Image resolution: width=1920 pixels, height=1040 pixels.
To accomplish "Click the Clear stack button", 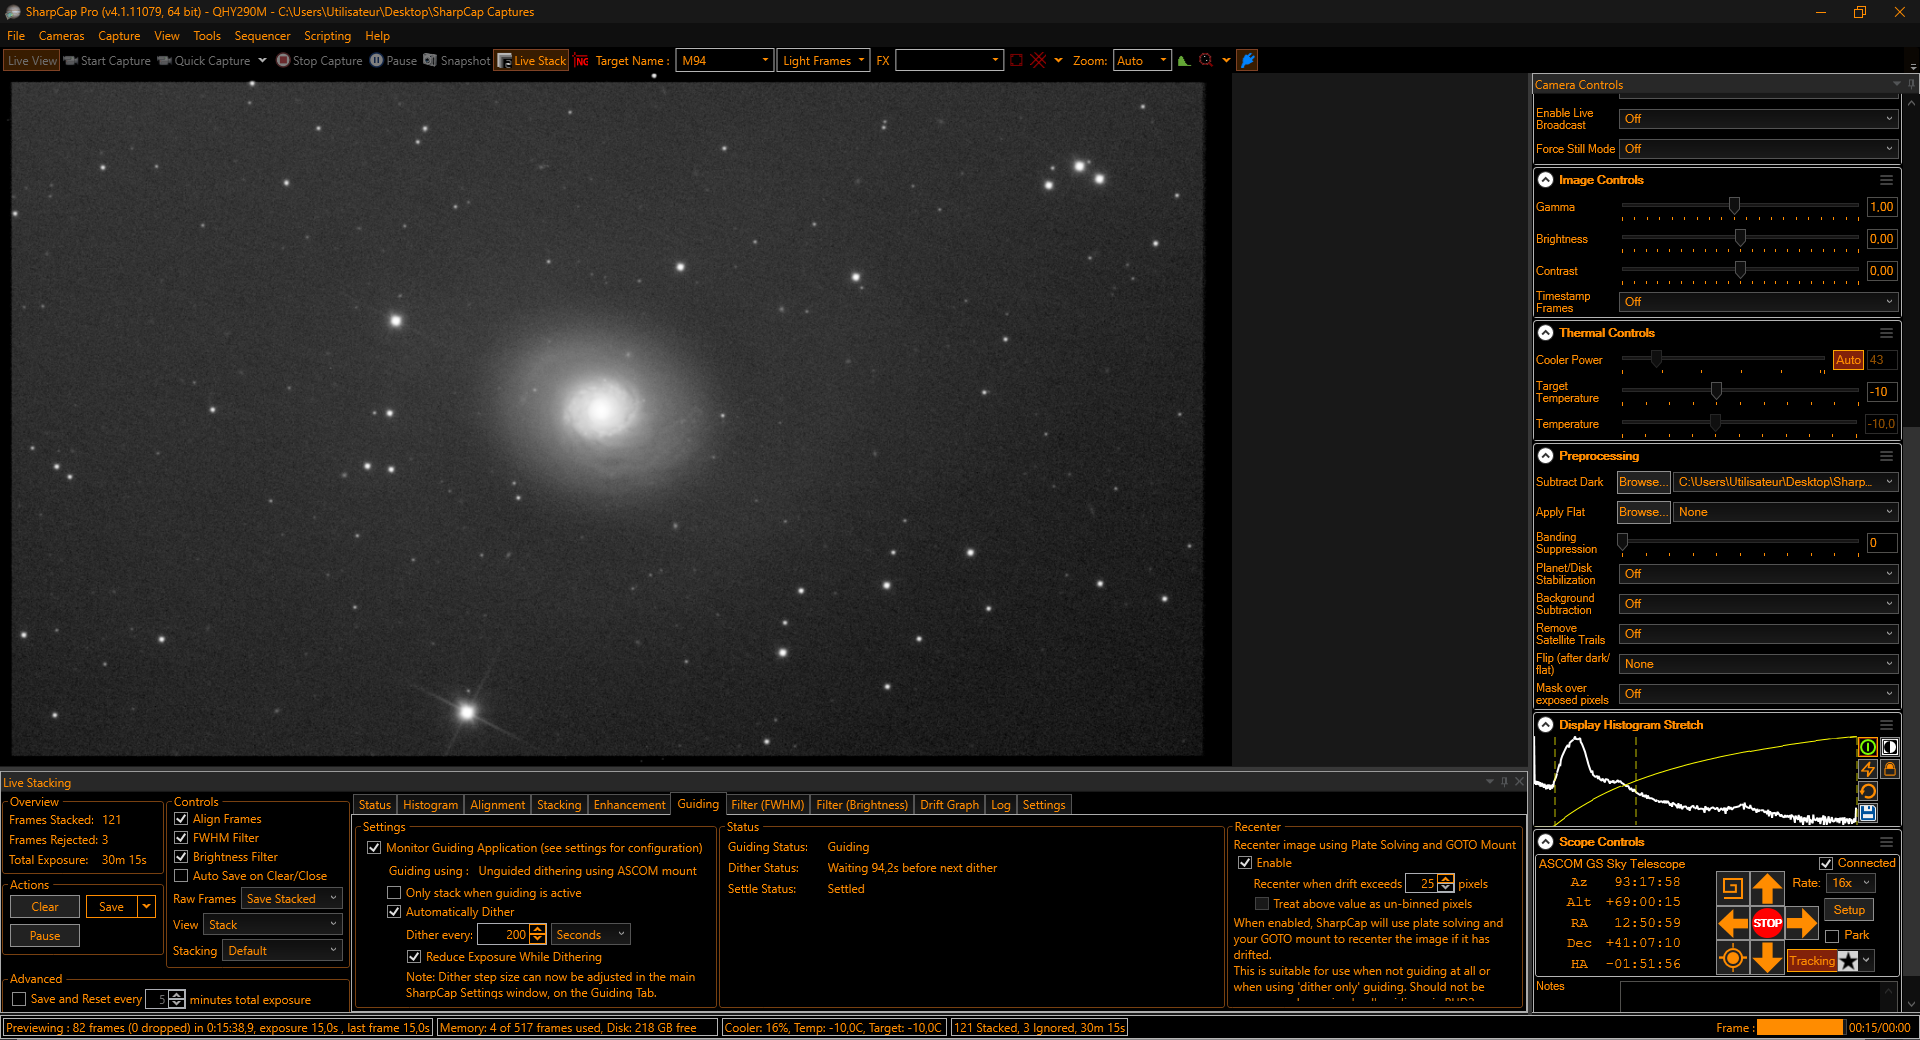I will [45, 907].
